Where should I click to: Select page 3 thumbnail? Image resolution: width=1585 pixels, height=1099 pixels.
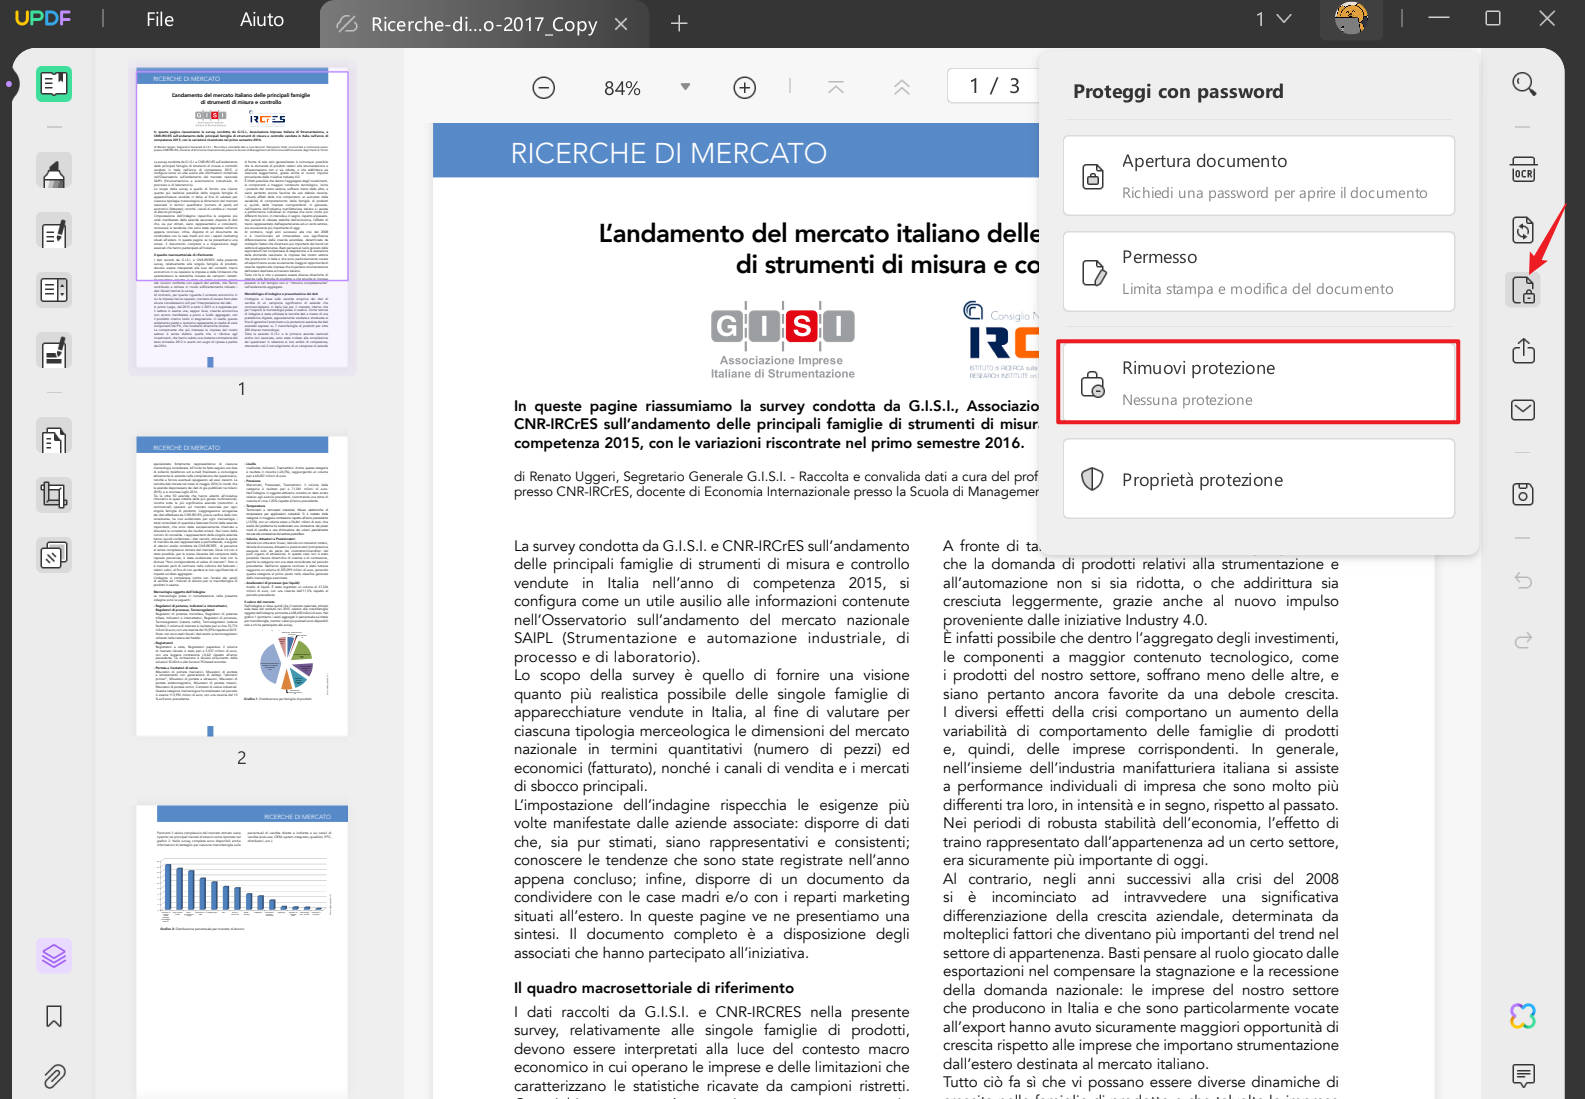(x=242, y=950)
